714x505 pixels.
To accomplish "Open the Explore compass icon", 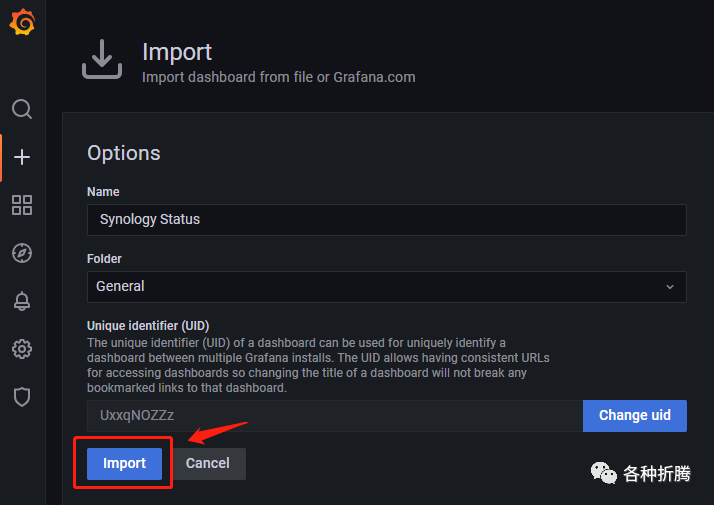I will point(22,253).
